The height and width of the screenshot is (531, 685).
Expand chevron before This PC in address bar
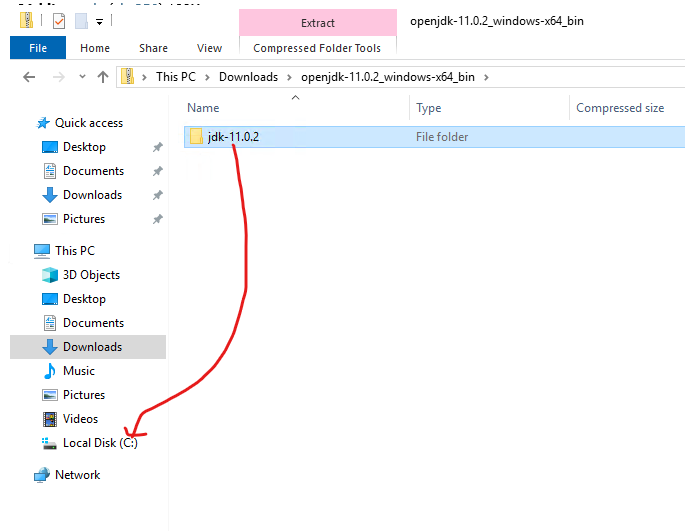click(144, 77)
